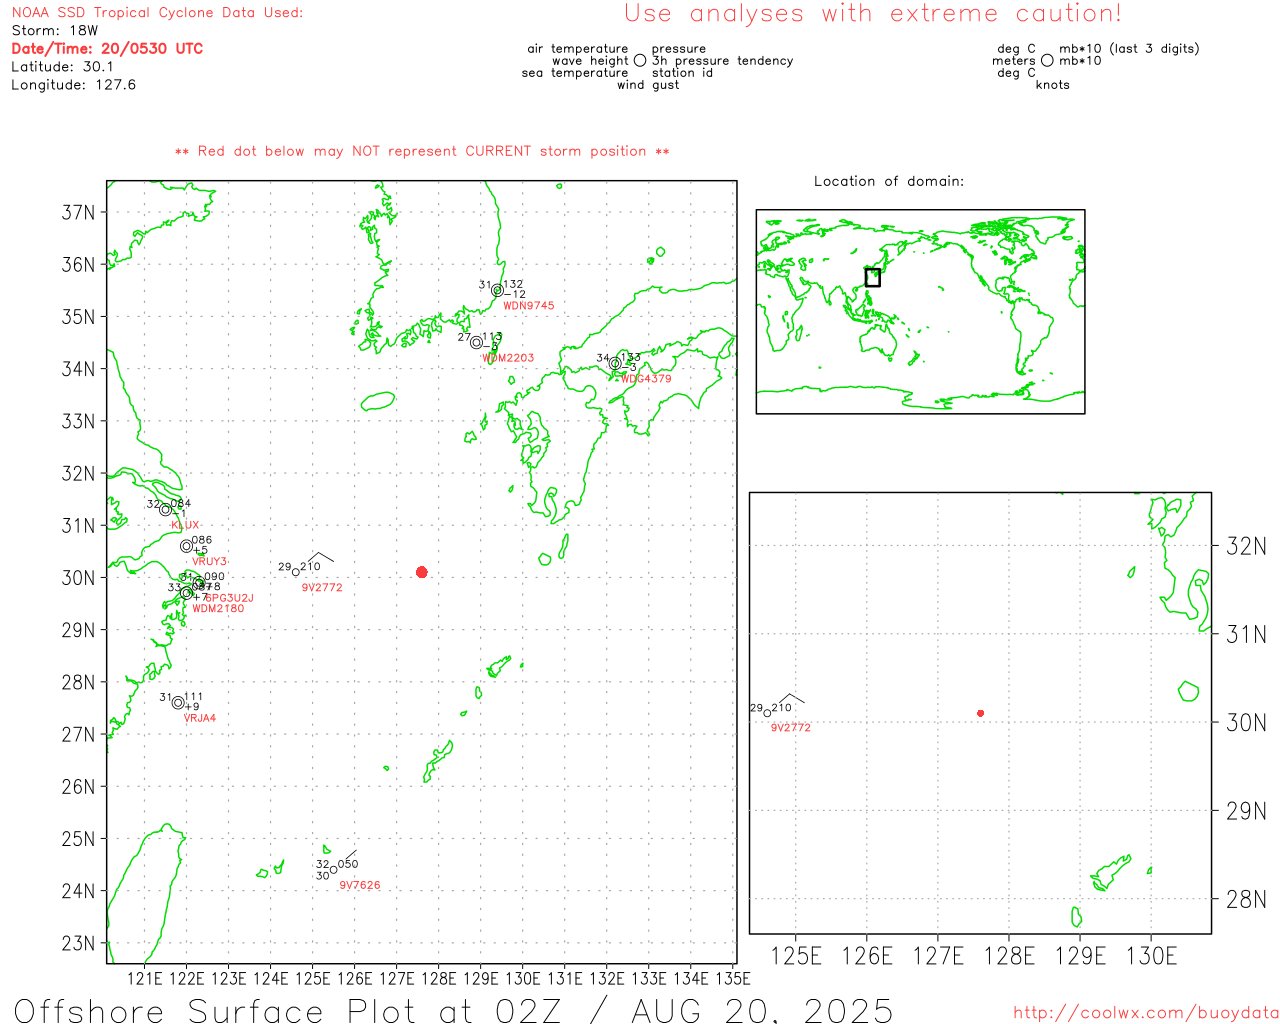The image size is (1280, 1024).
Task: Click the legend circle beside 'wave height'
Action: coord(640,61)
